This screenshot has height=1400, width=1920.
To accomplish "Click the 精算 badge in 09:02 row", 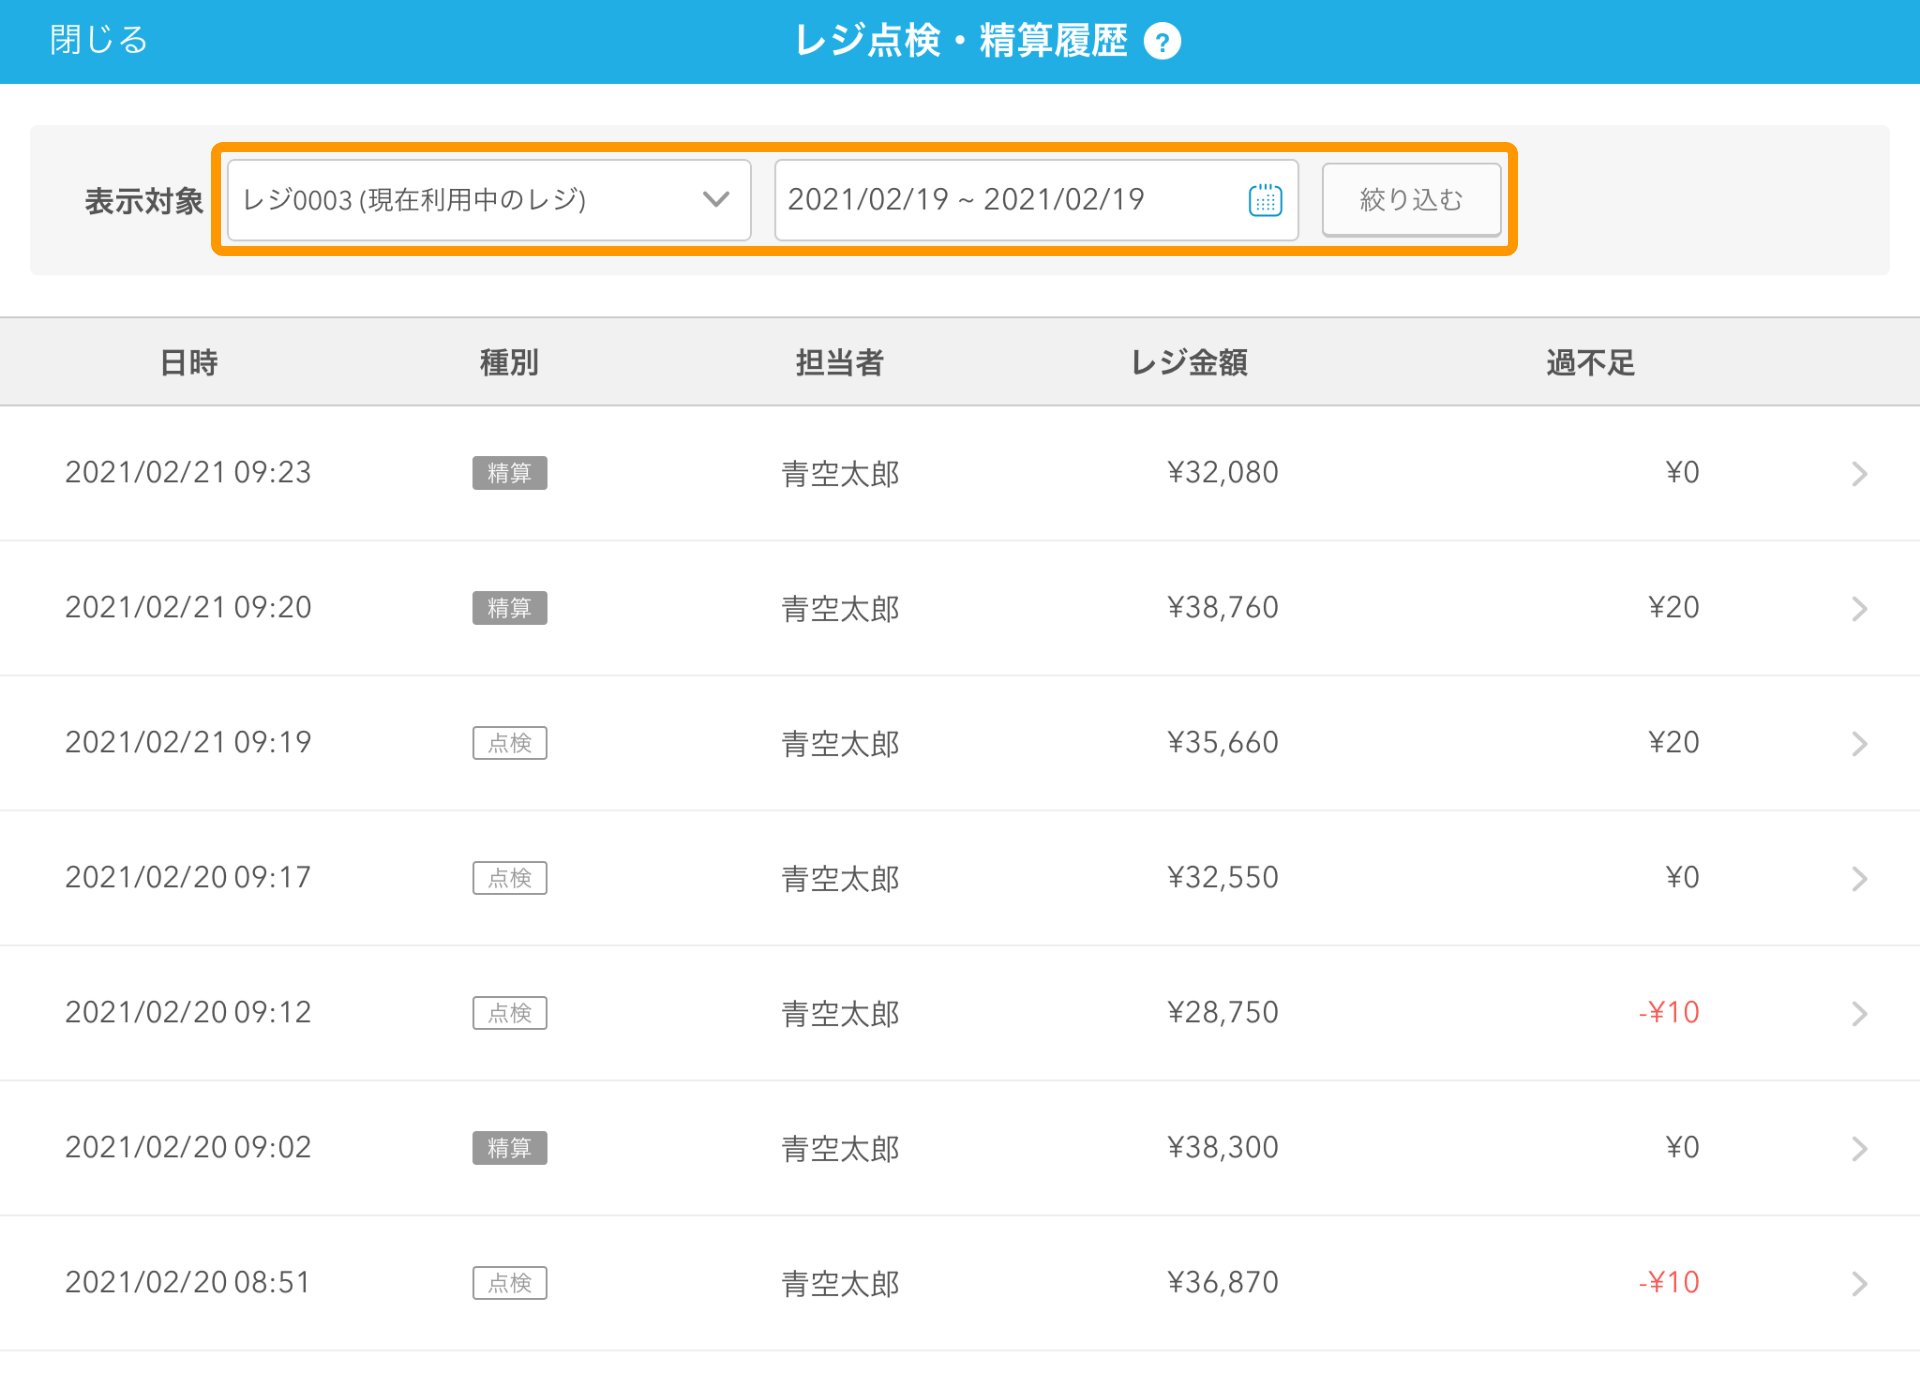I will (x=510, y=1148).
